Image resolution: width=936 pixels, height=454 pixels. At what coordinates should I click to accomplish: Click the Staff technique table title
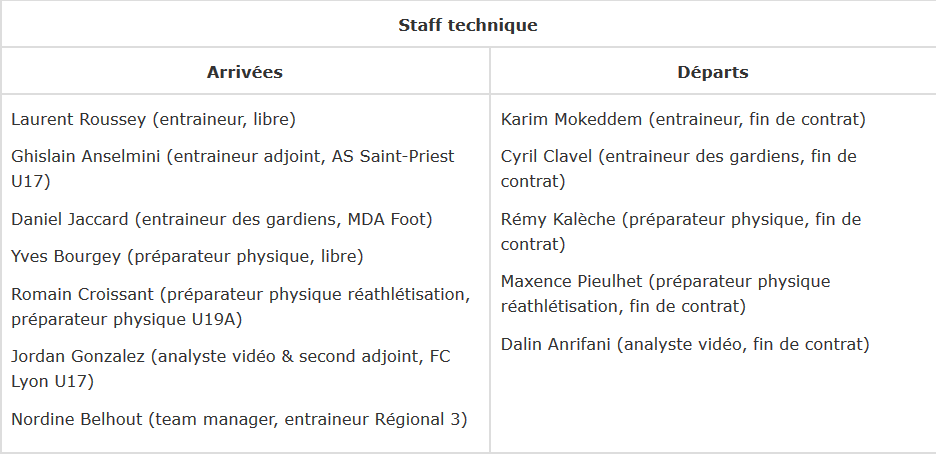coord(468,26)
